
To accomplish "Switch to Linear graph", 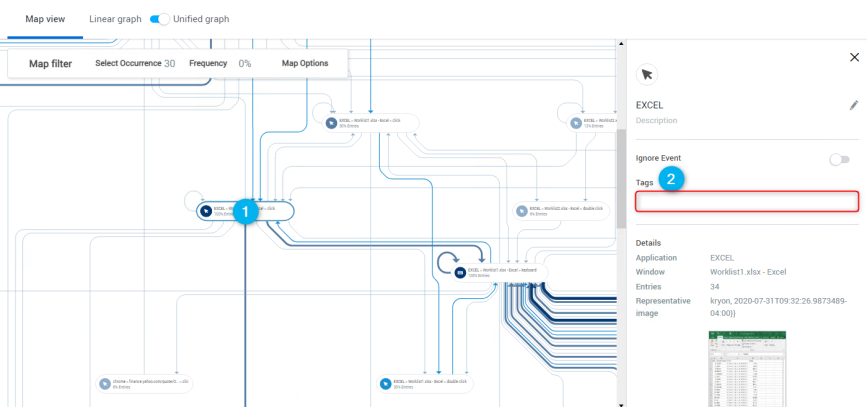I will 116,19.
